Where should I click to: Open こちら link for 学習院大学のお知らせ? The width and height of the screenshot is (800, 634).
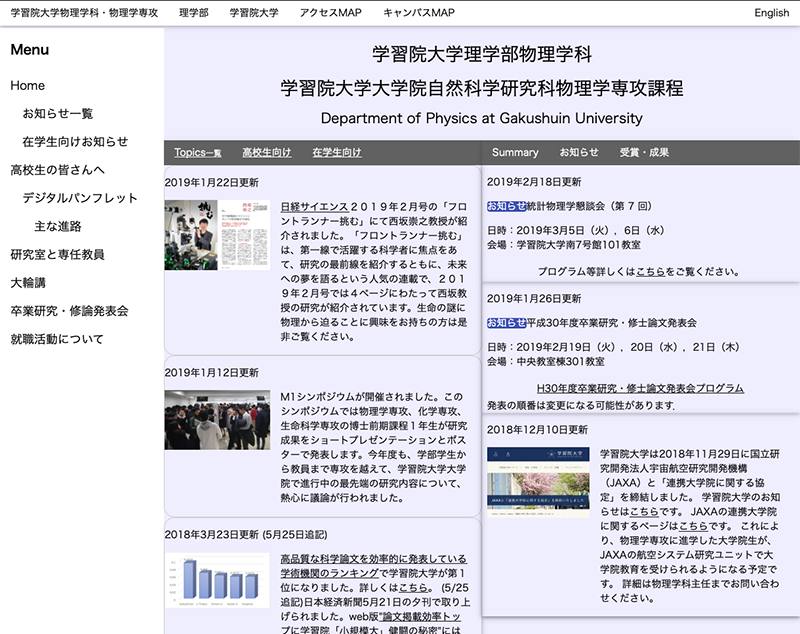coord(644,511)
